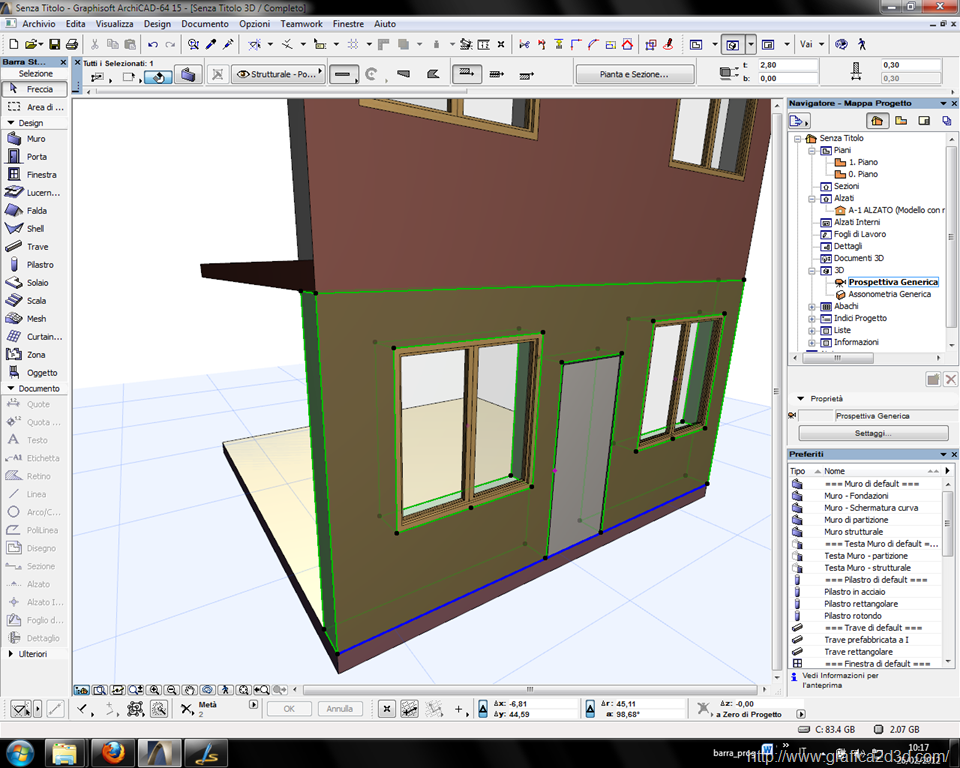Open the Teamwork menu
The image size is (960, 768).
[x=301, y=23]
